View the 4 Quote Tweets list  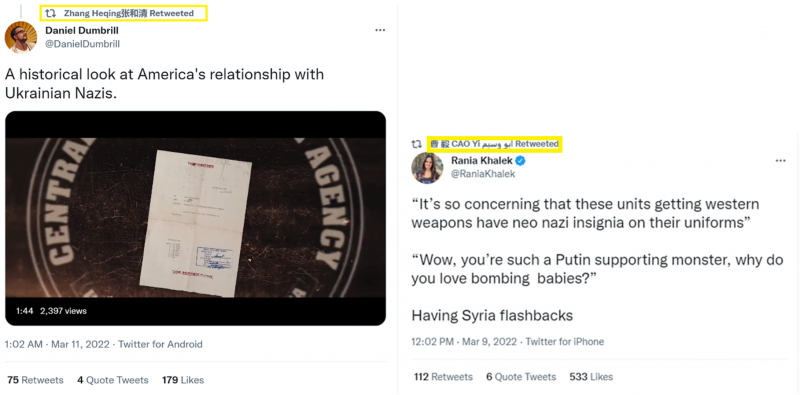pyautogui.click(x=113, y=380)
